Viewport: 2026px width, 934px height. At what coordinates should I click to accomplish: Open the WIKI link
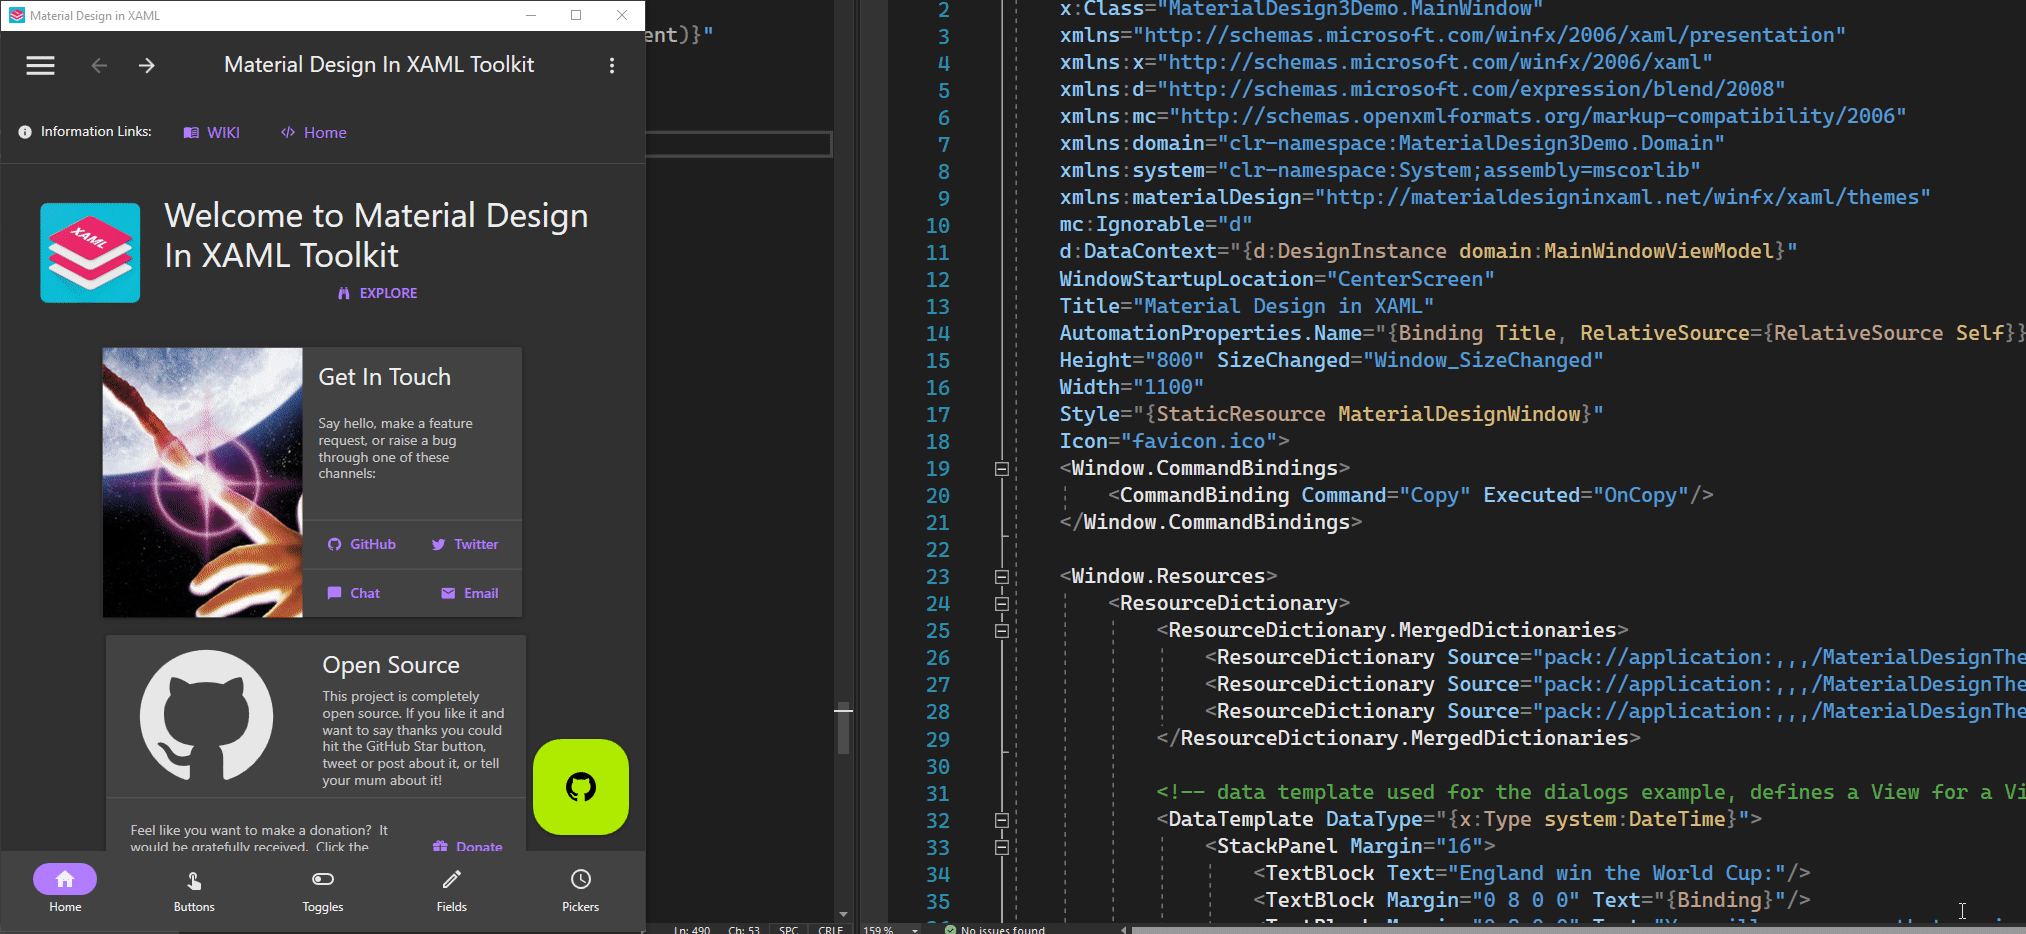(x=212, y=132)
